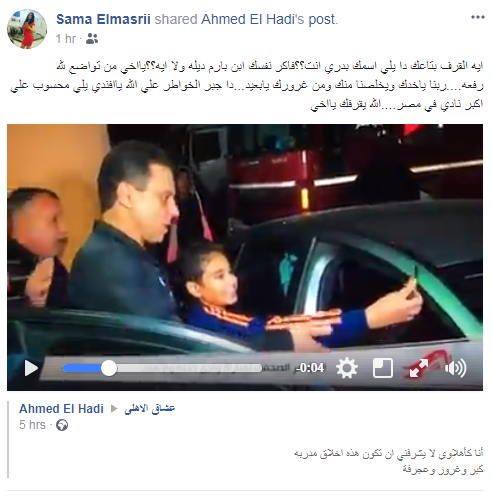Click the Sama Elmasrii name link
Screen dimensions: 493x497
(103, 19)
